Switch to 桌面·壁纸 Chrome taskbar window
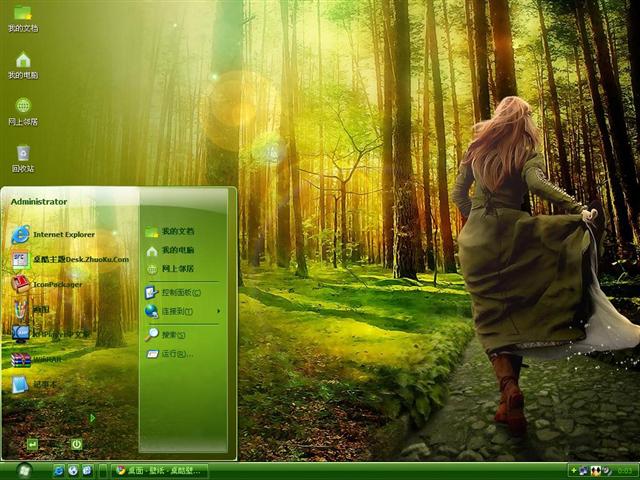Image resolution: width=640 pixels, height=480 pixels. tap(160, 471)
